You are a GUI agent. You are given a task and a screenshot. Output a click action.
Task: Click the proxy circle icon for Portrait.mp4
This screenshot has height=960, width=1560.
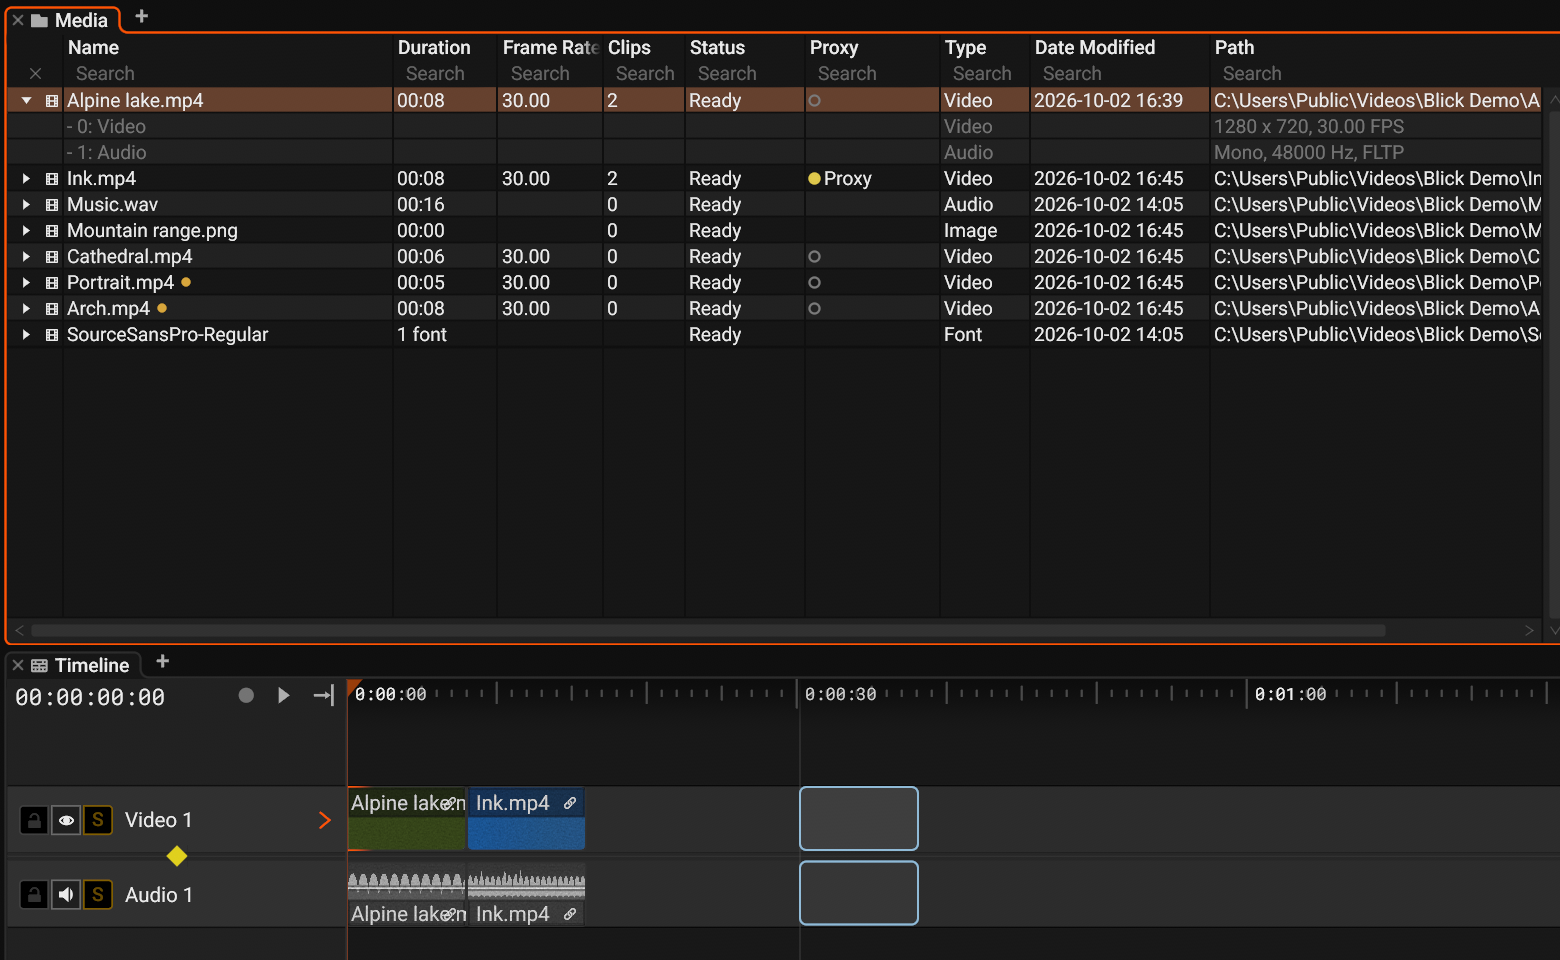click(x=814, y=283)
